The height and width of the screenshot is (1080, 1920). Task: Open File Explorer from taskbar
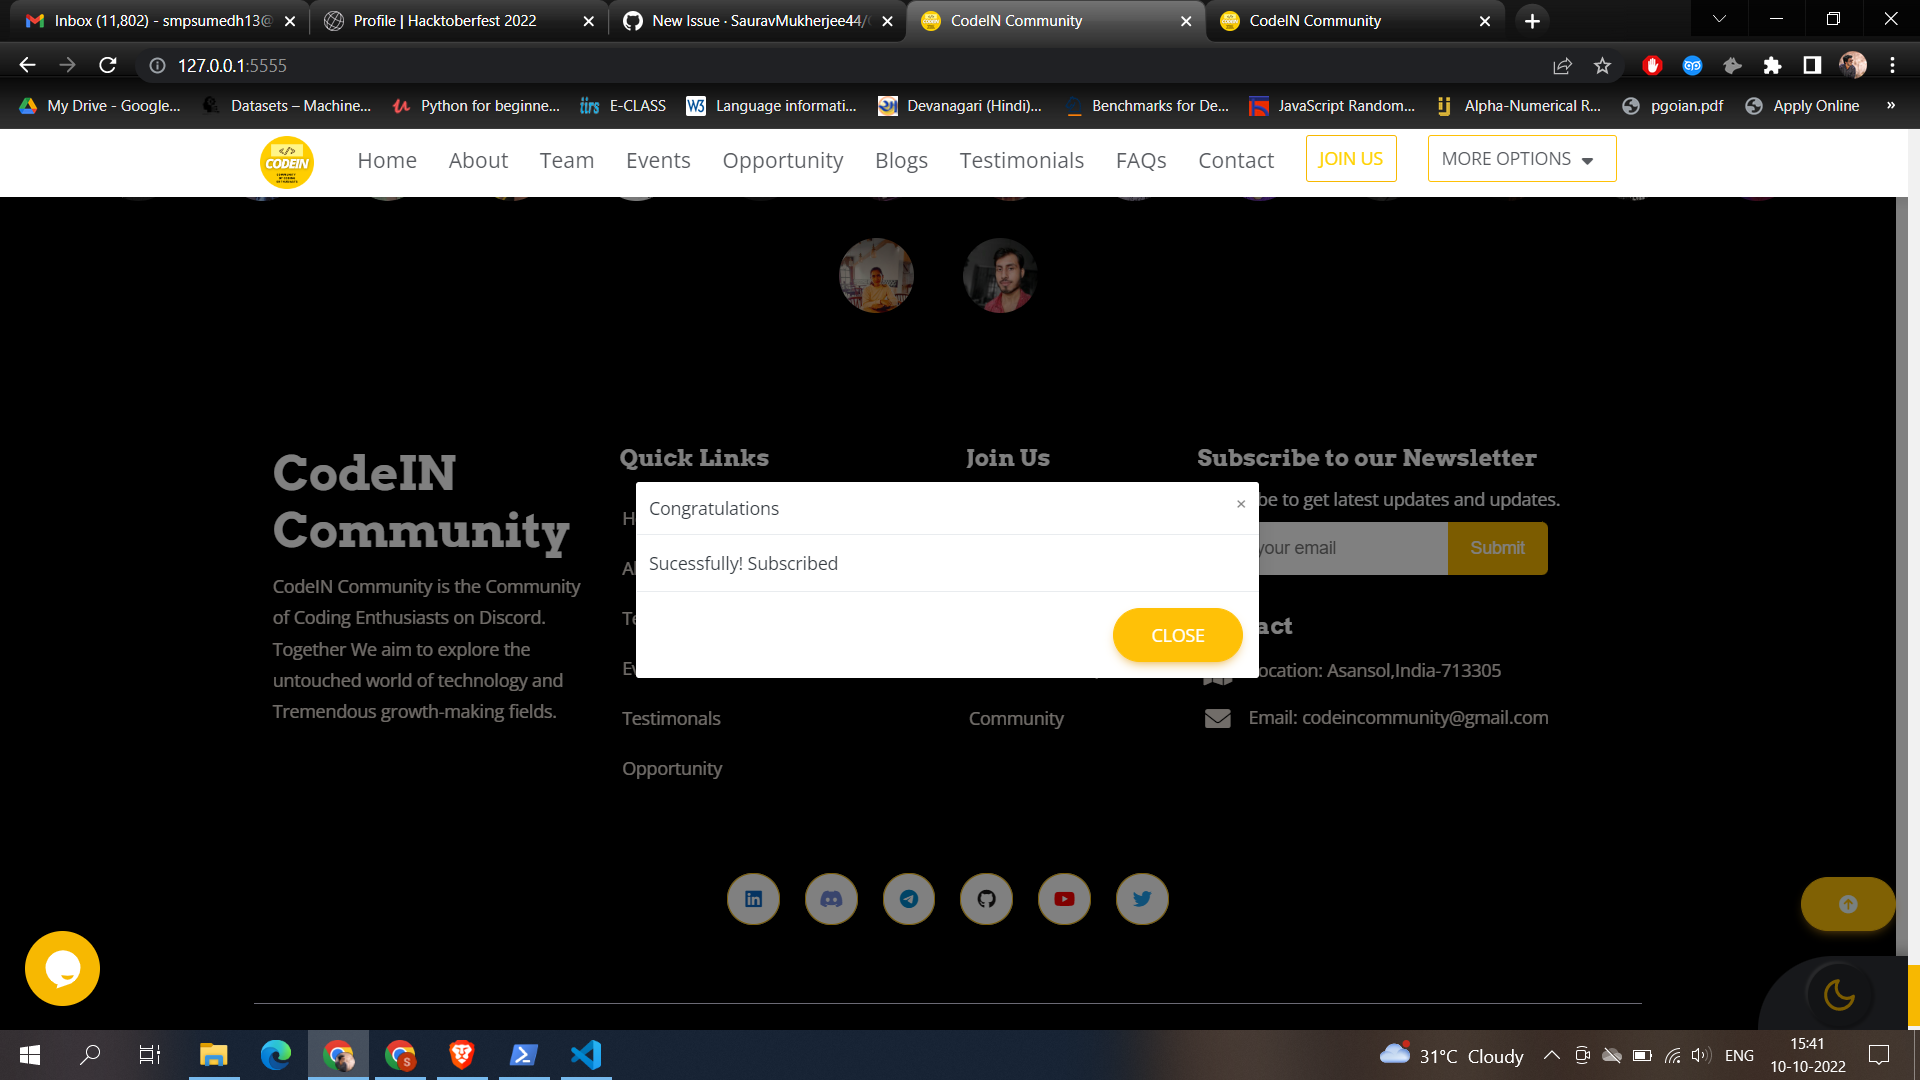tap(214, 1055)
